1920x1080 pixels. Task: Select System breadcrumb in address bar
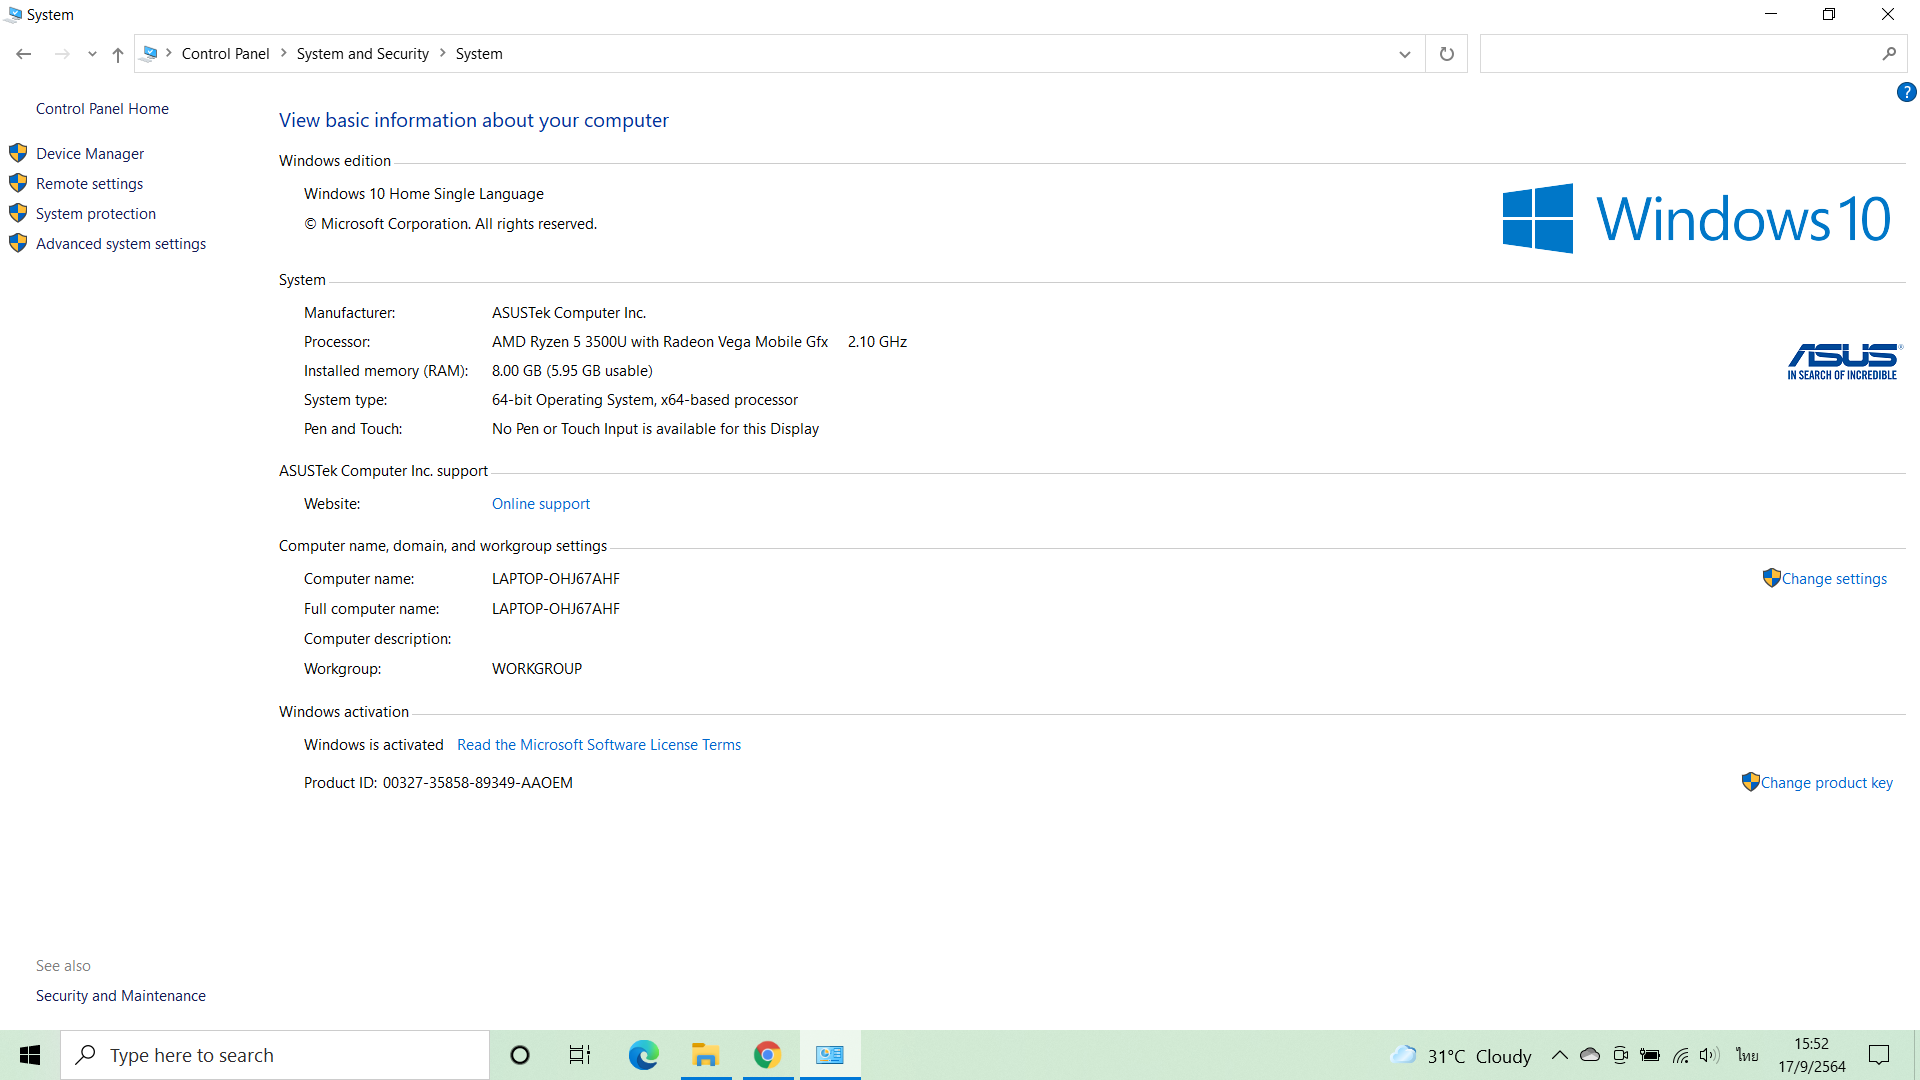479,54
